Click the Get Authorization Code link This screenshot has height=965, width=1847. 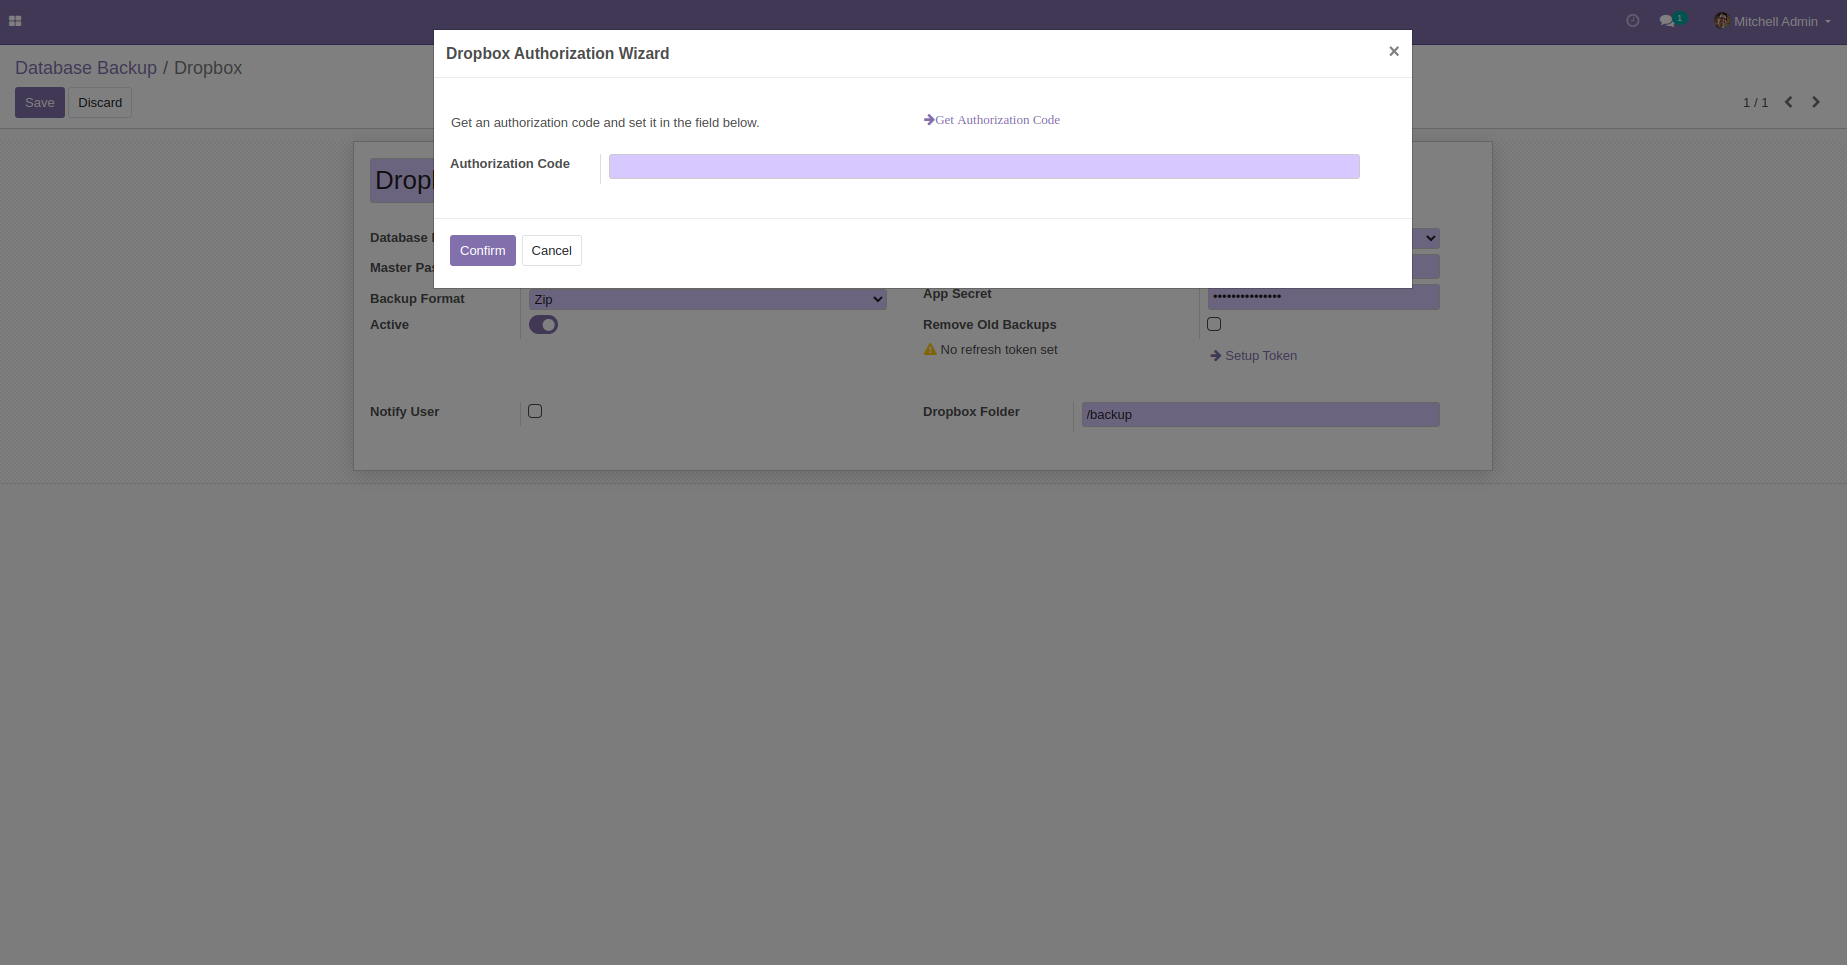point(997,120)
